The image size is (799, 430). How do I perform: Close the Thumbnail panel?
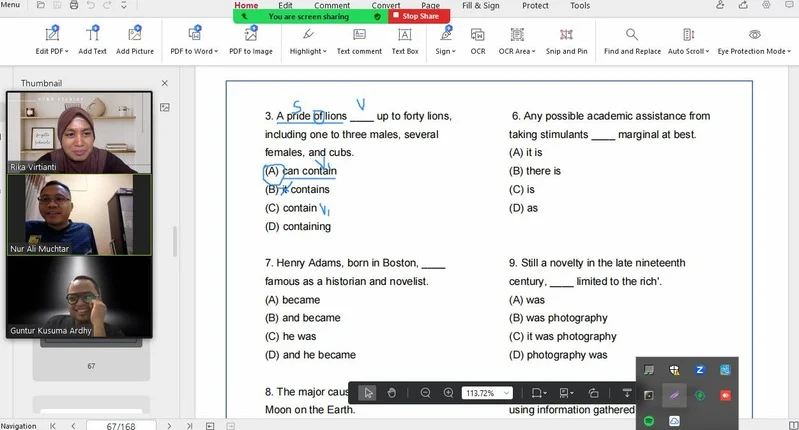tap(165, 83)
